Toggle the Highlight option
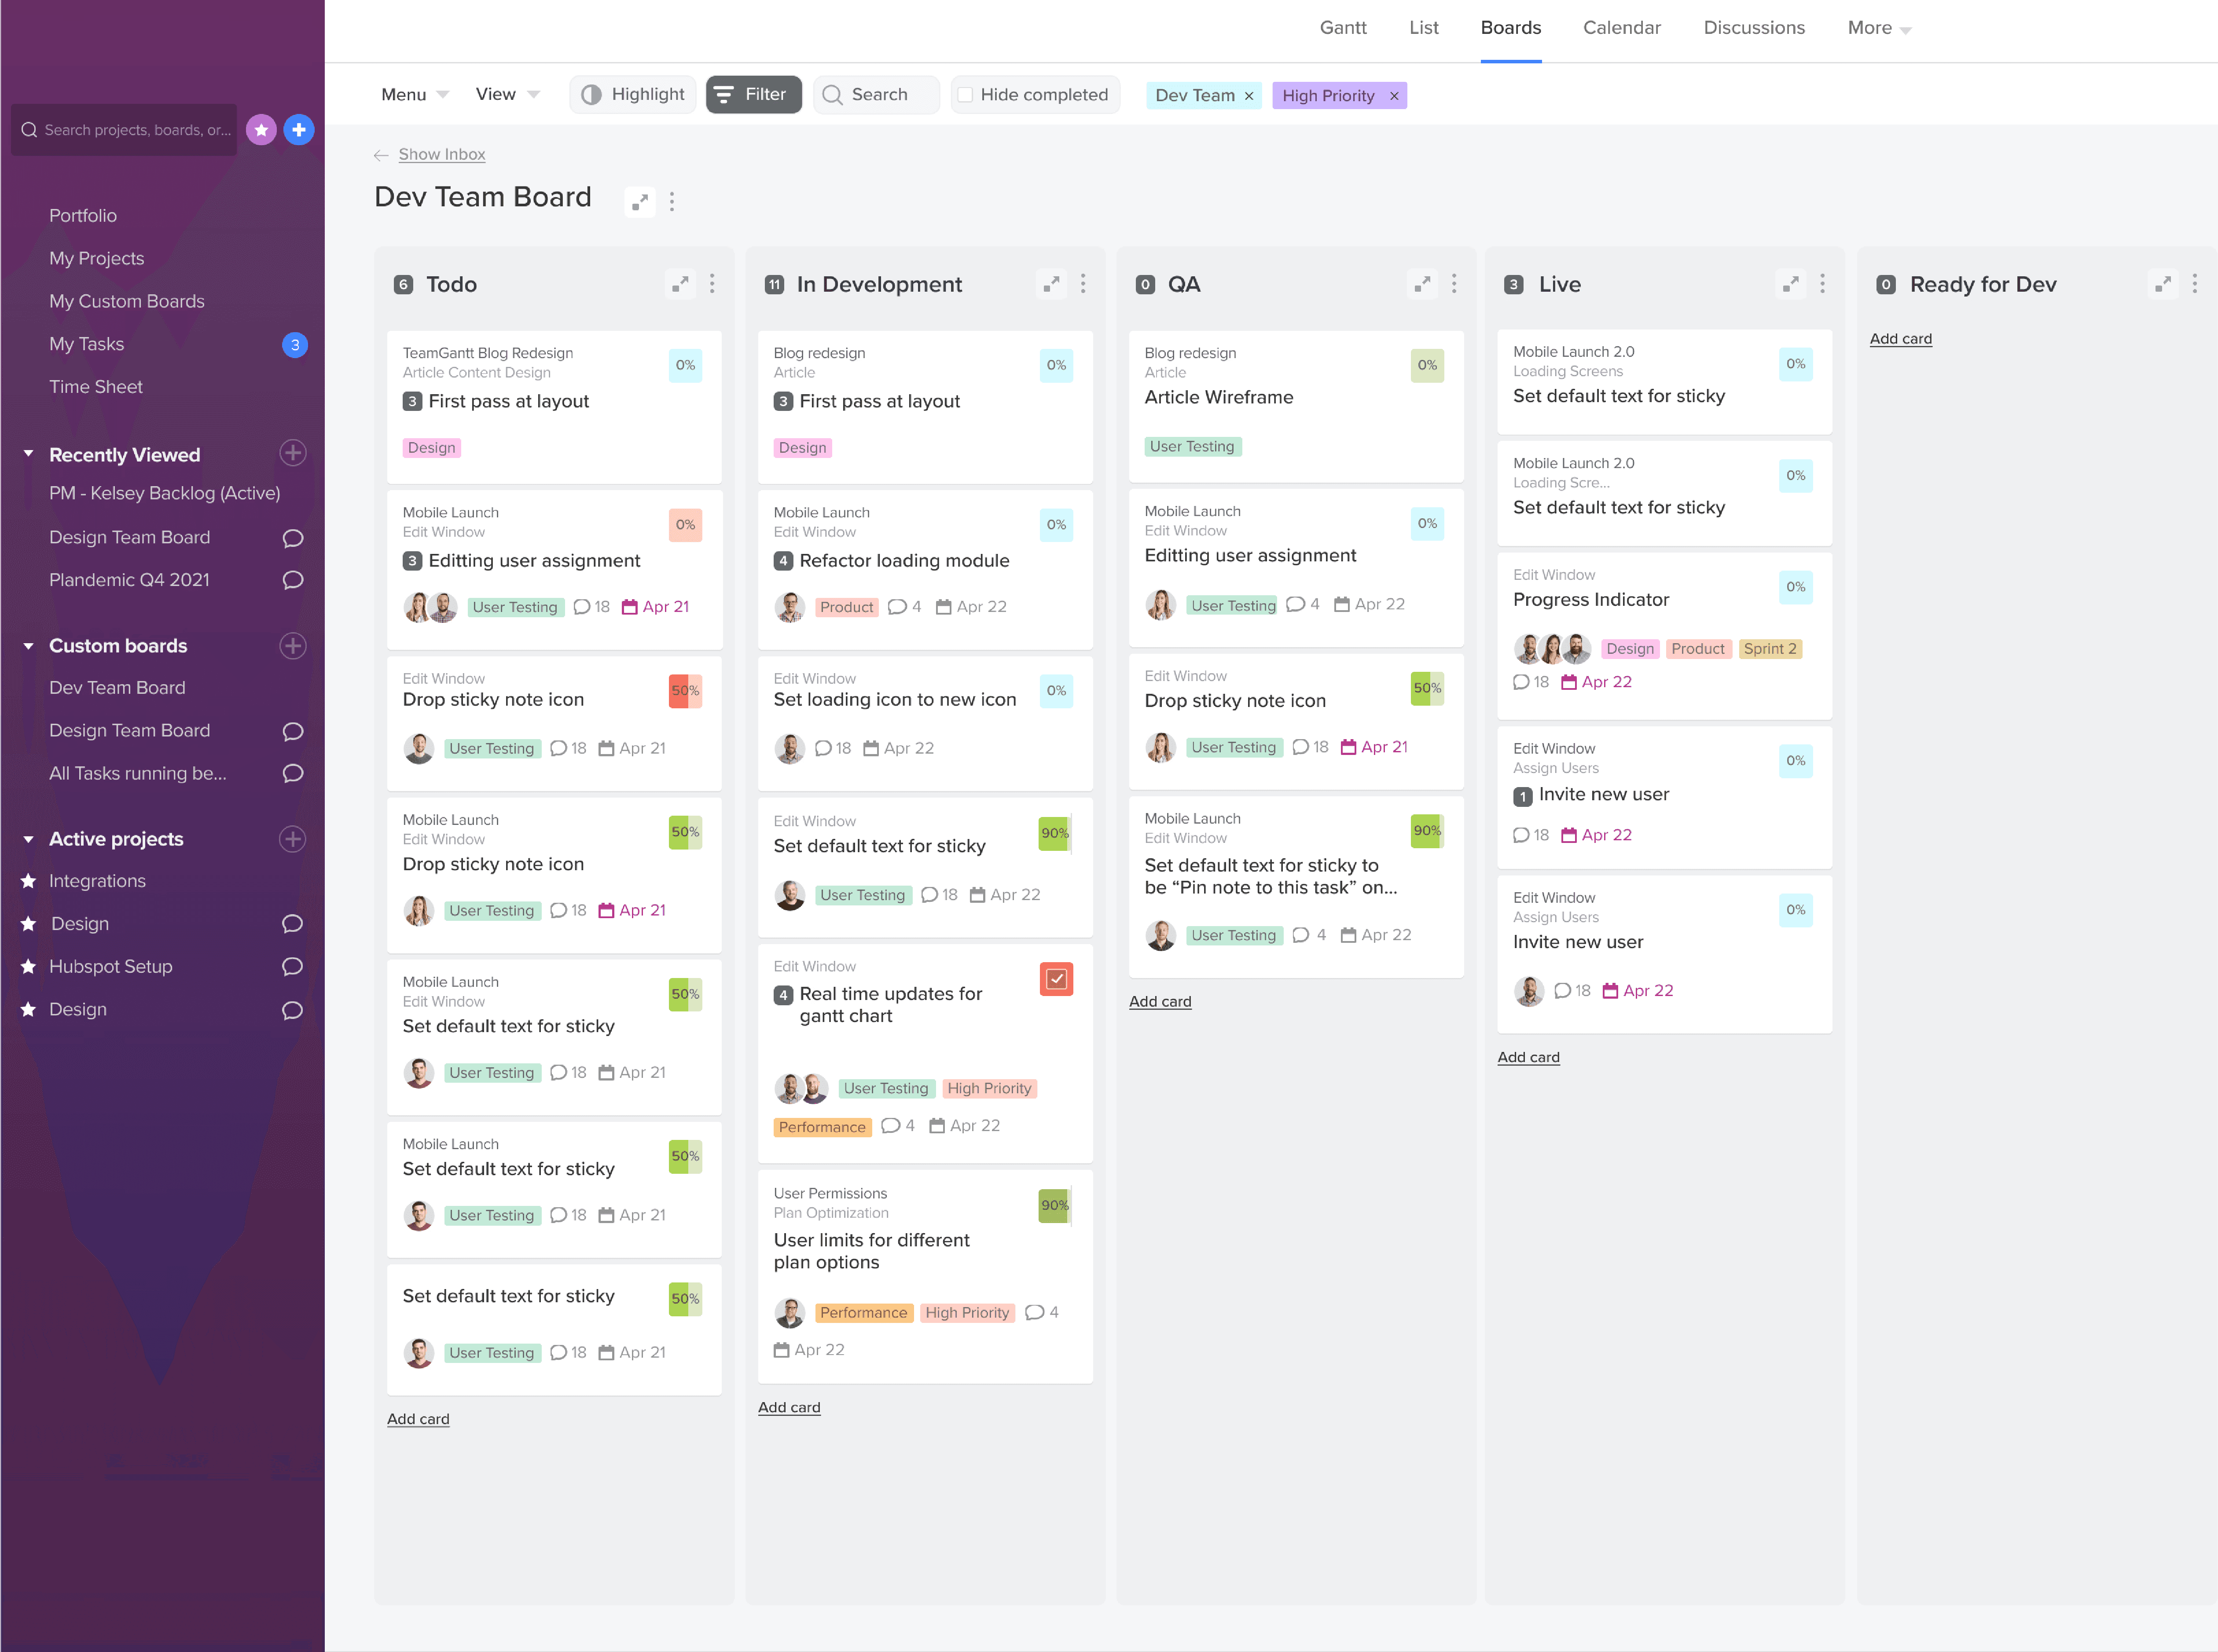Viewport: 2218px width, 1652px height. [633, 95]
